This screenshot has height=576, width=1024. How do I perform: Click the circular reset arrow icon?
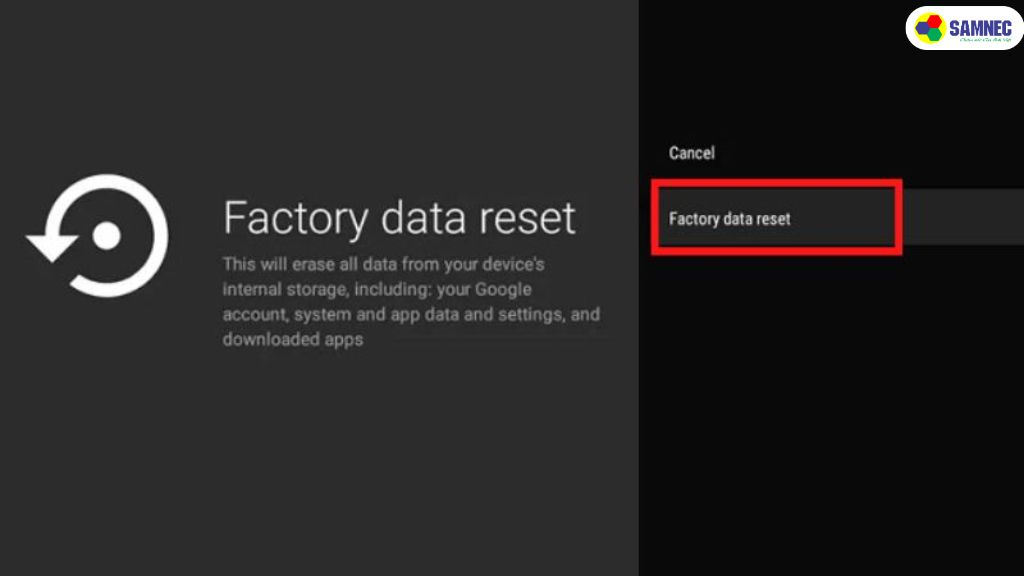[97, 236]
